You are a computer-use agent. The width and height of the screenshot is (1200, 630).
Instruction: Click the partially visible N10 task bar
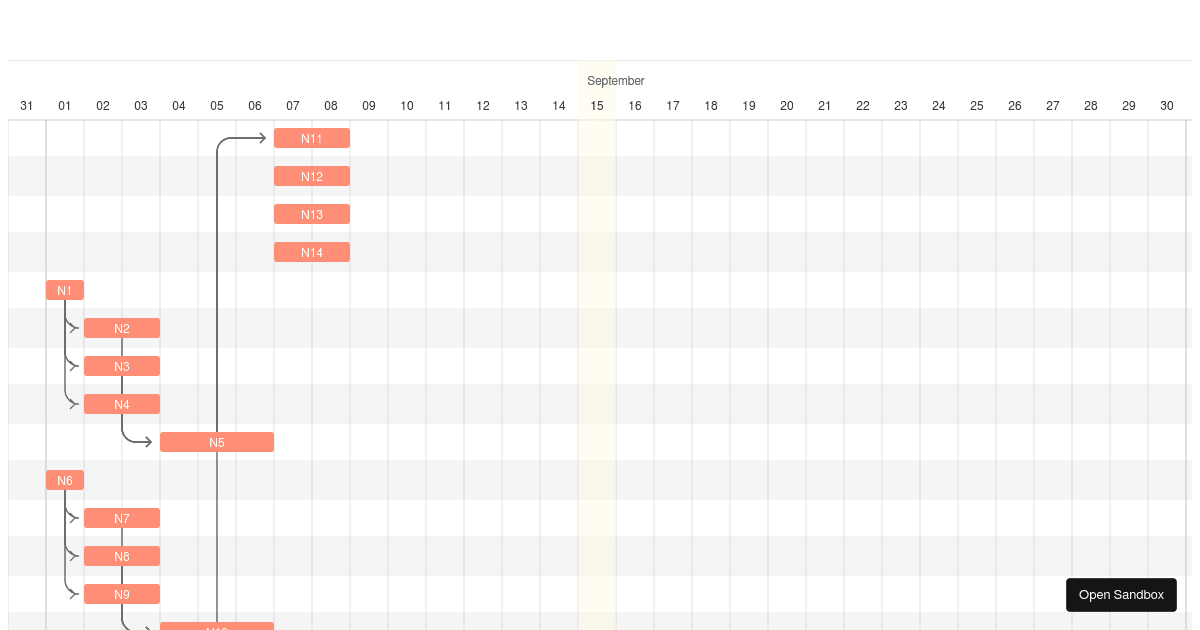pos(217,628)
